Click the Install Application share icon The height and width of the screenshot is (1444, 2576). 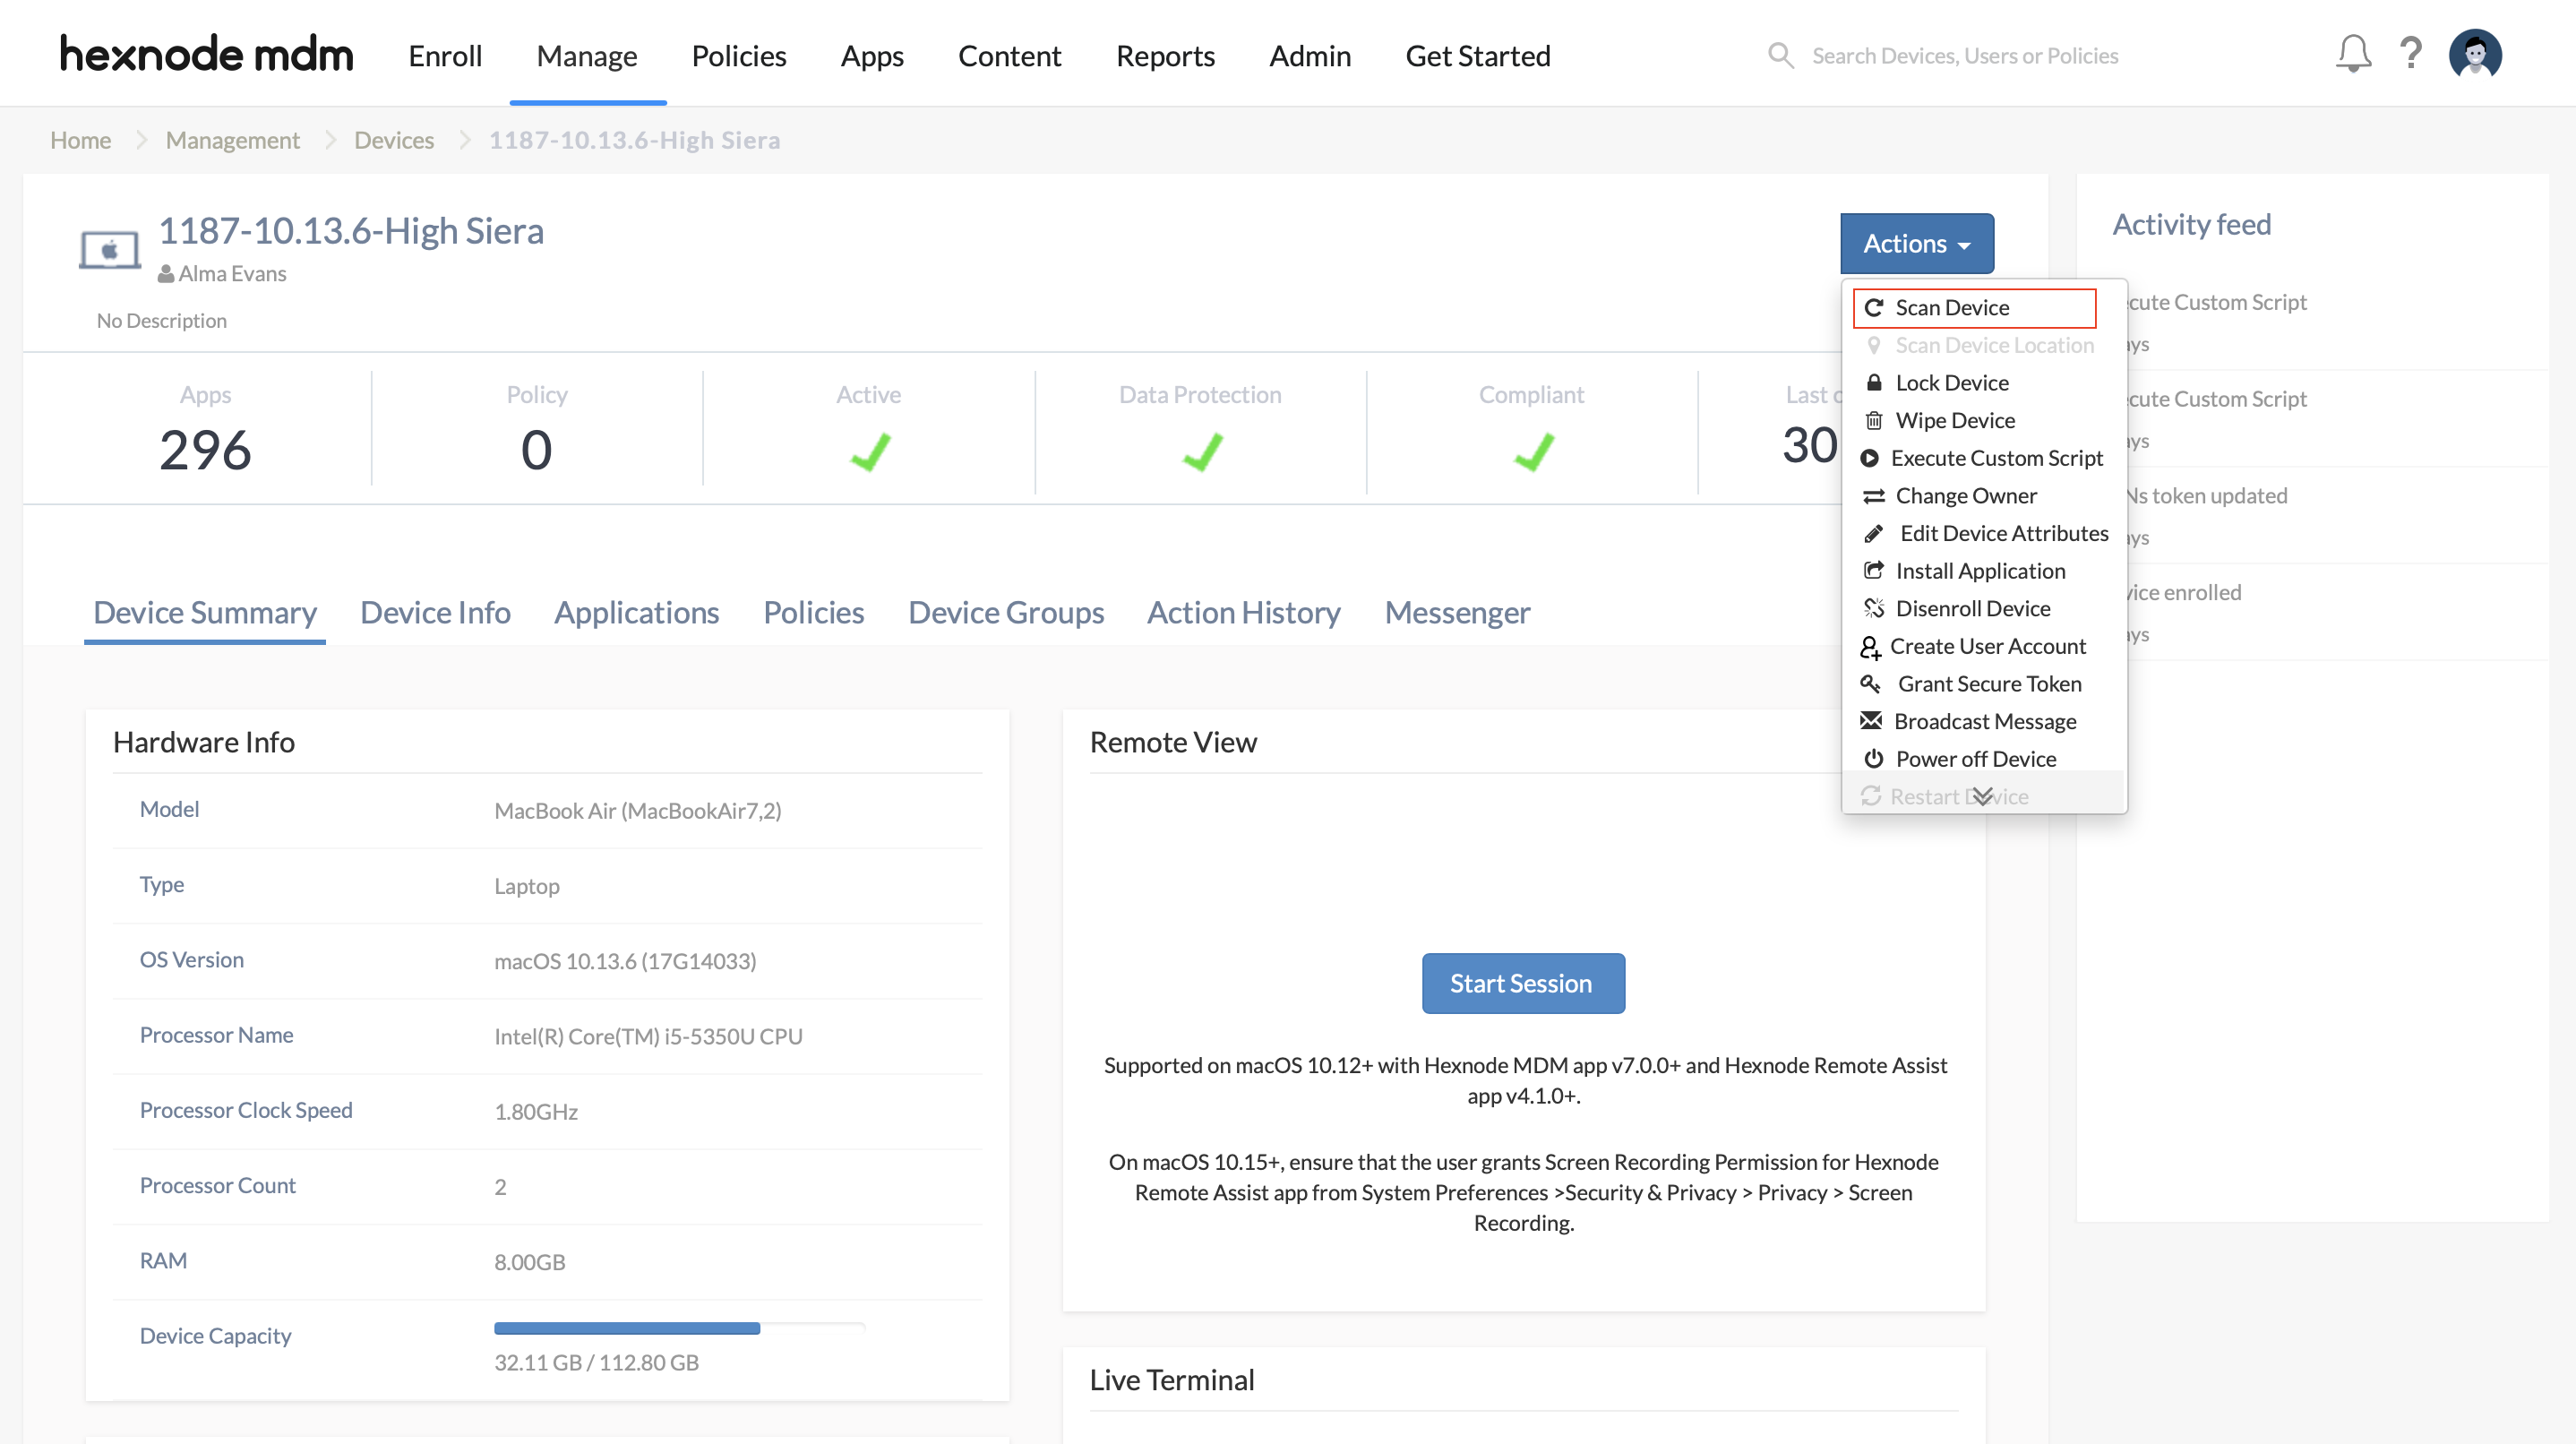click(x=1874, y=571)
